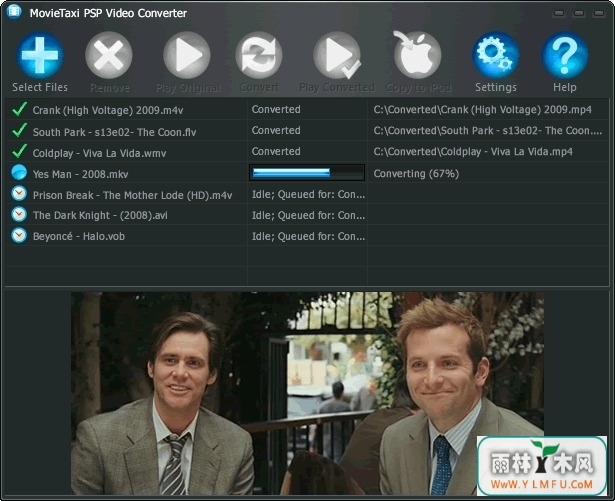The image size is (615, 501).
Task: Select Prison Break - The Mother Lode (HD).m4v
Action: coord(133,195)
